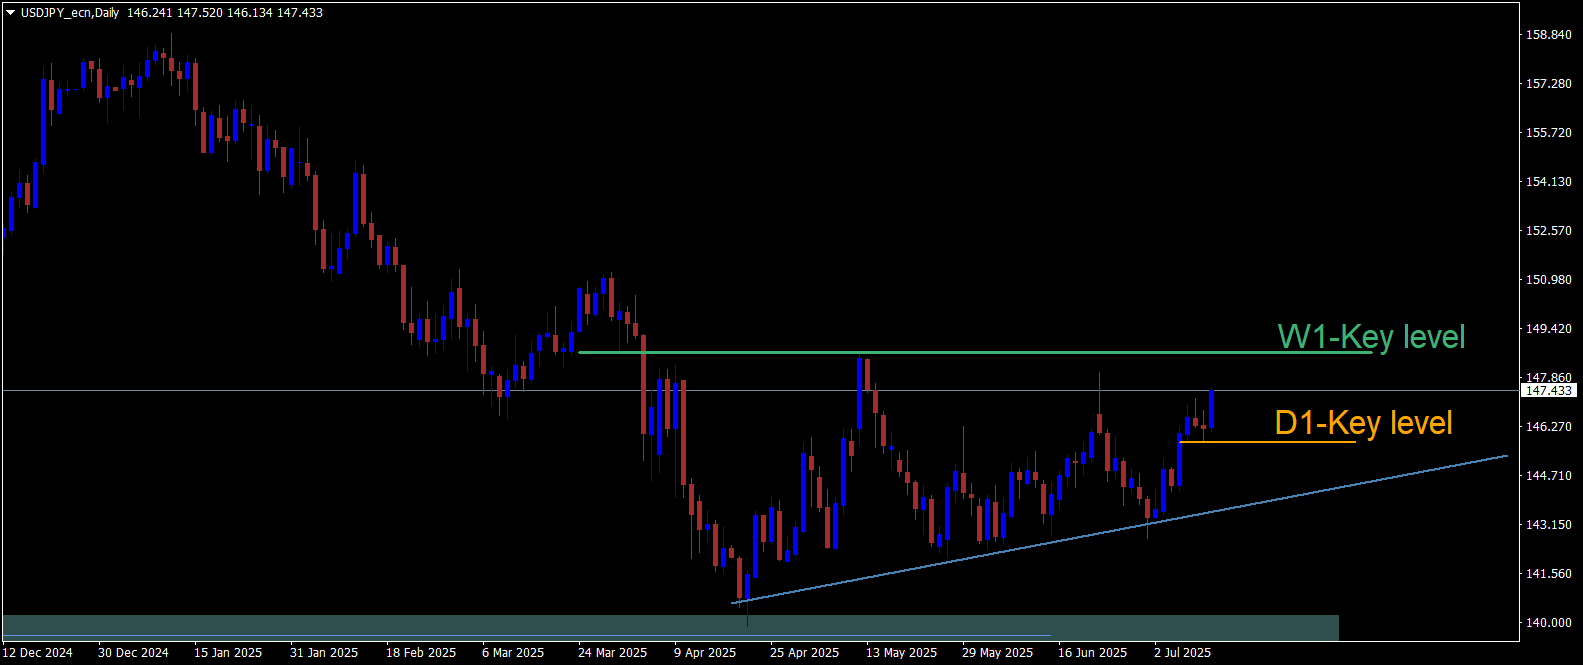Screen dimensions: 1583x665
Task: Click the open value 146.241 in header
Action: (x=150, y=13)
